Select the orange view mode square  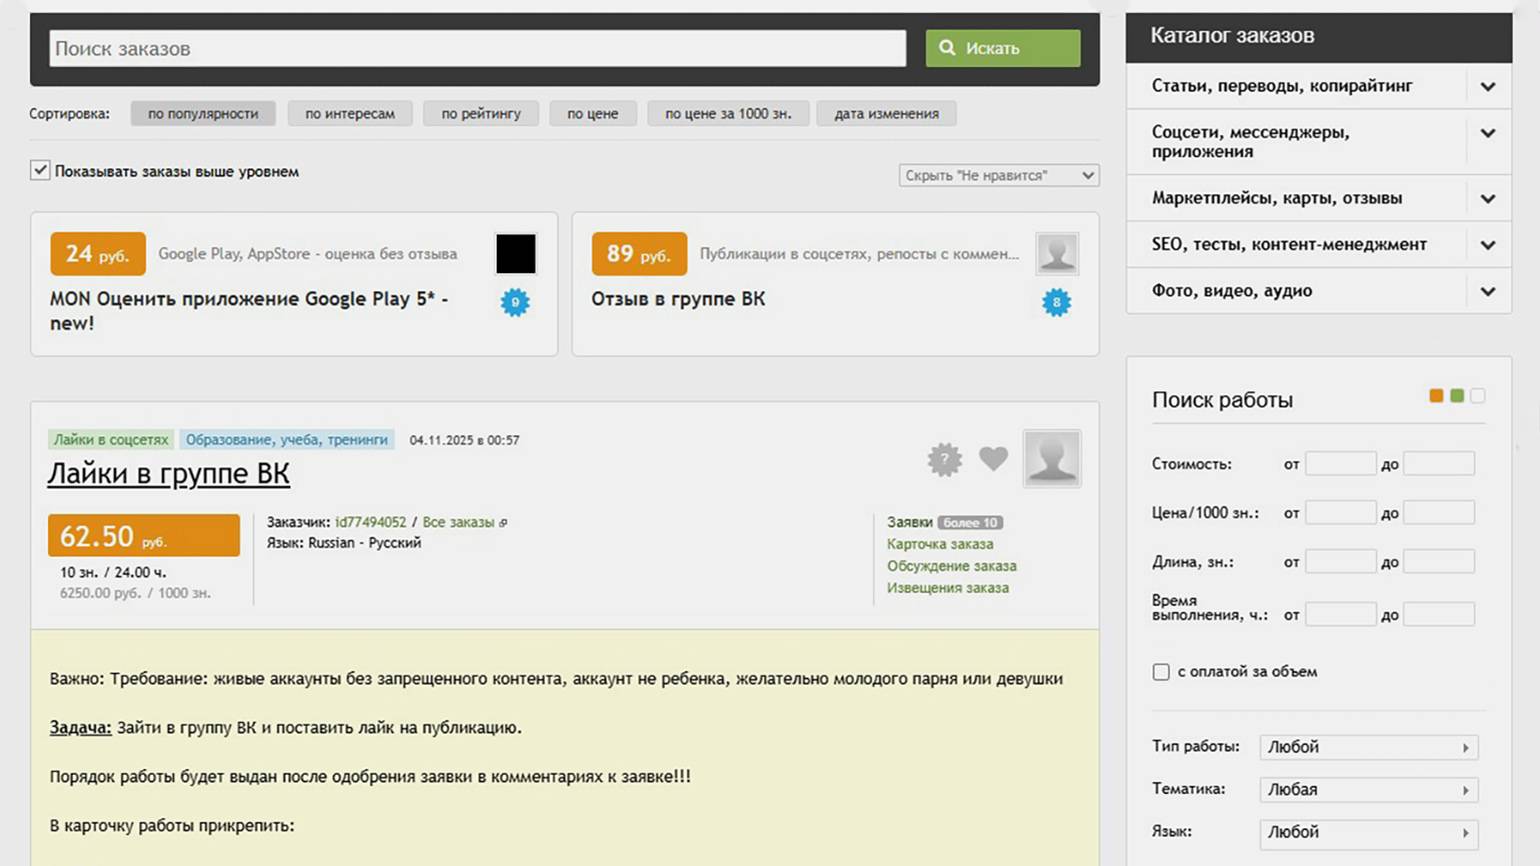tap(1436, 396)
